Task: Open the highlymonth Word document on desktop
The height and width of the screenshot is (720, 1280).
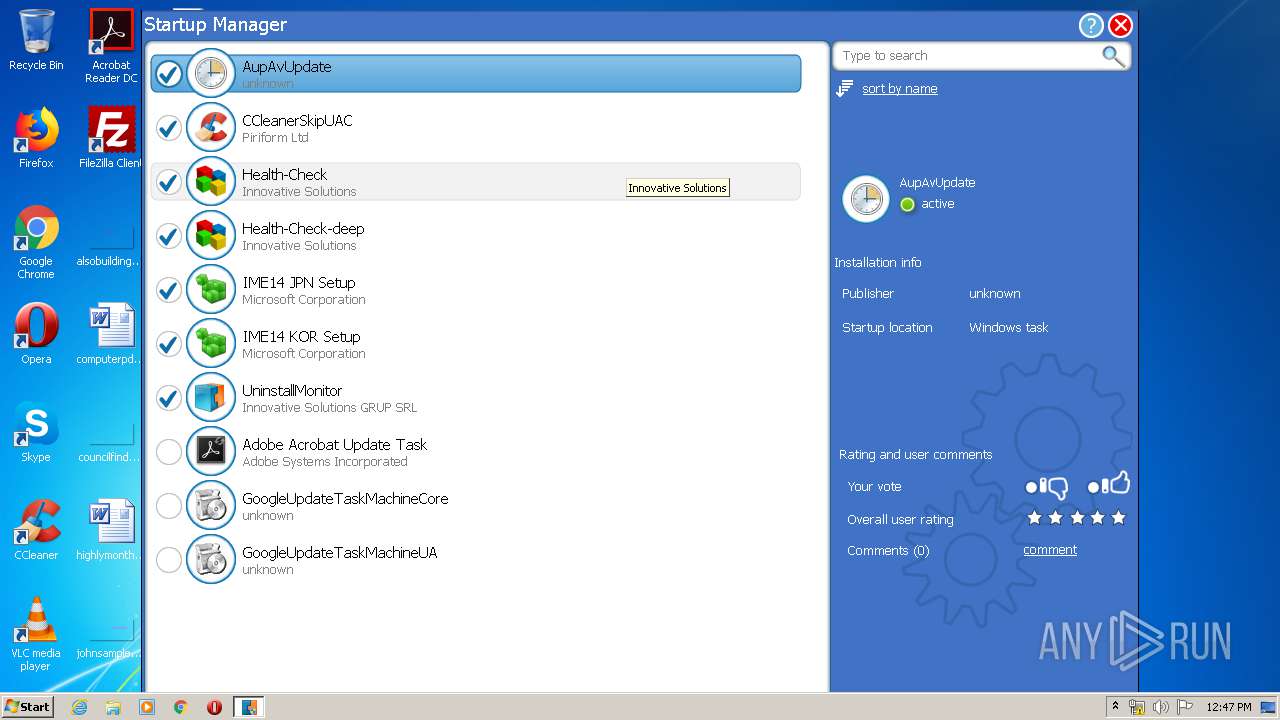Action: coord(111,530)
